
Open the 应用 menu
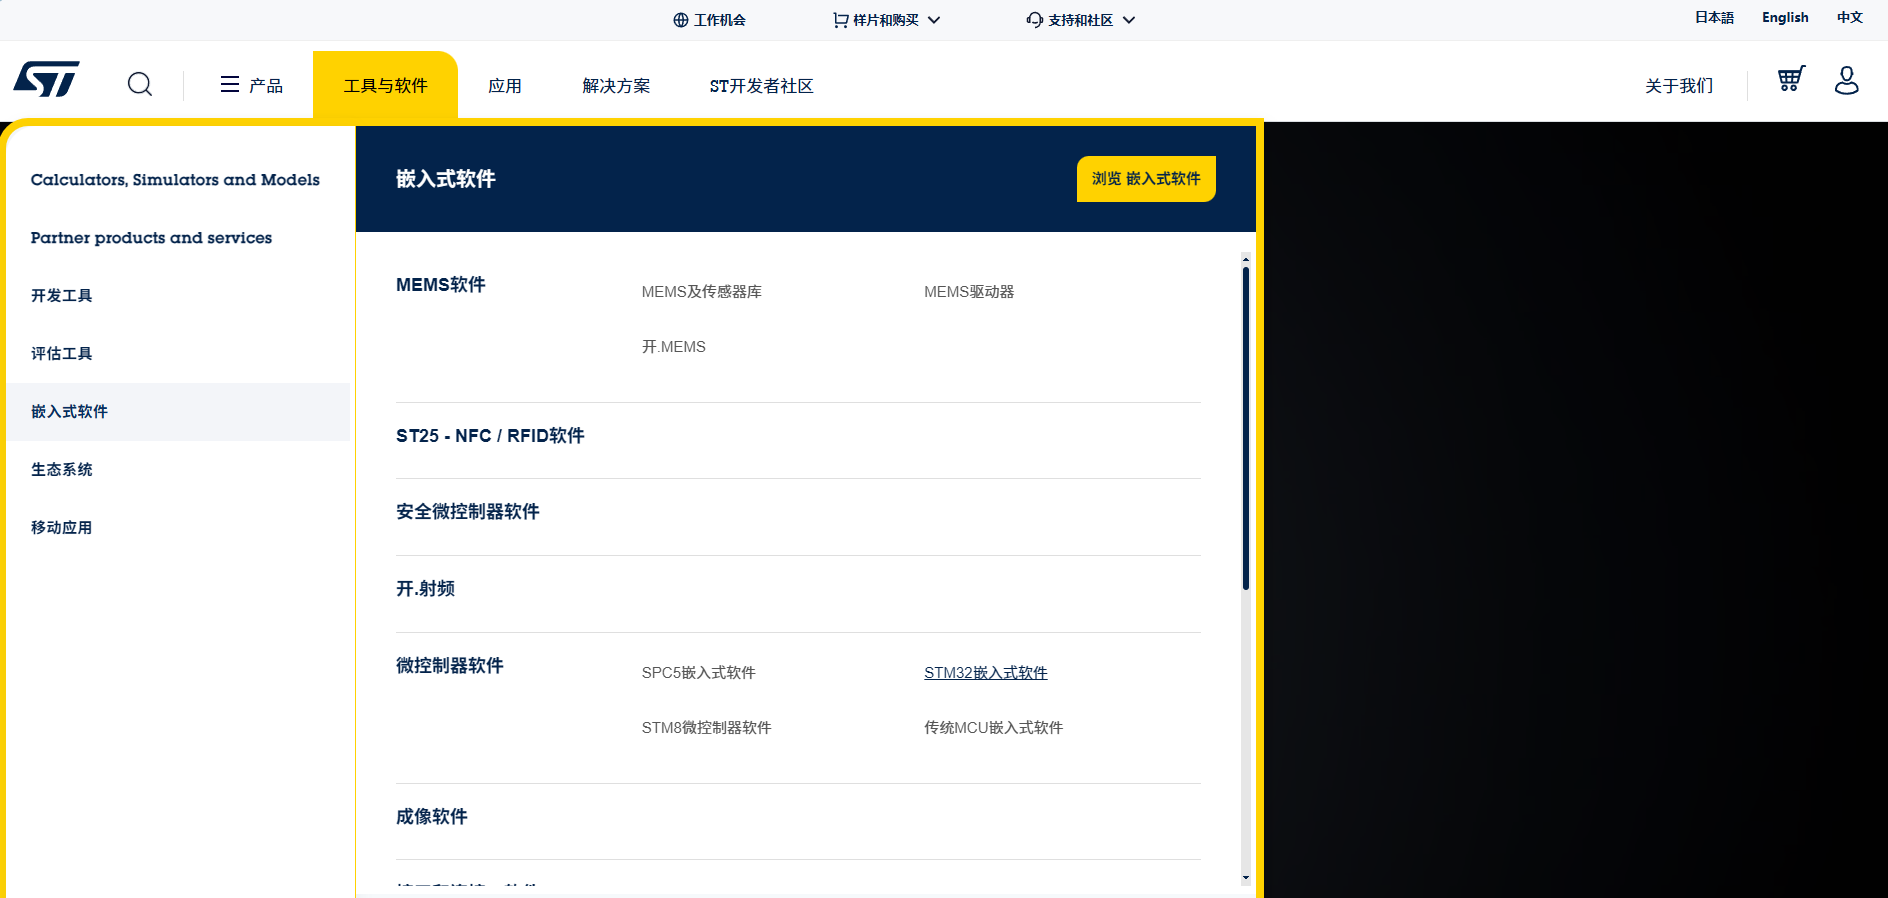pyautogui.click(x=505, y=86)
